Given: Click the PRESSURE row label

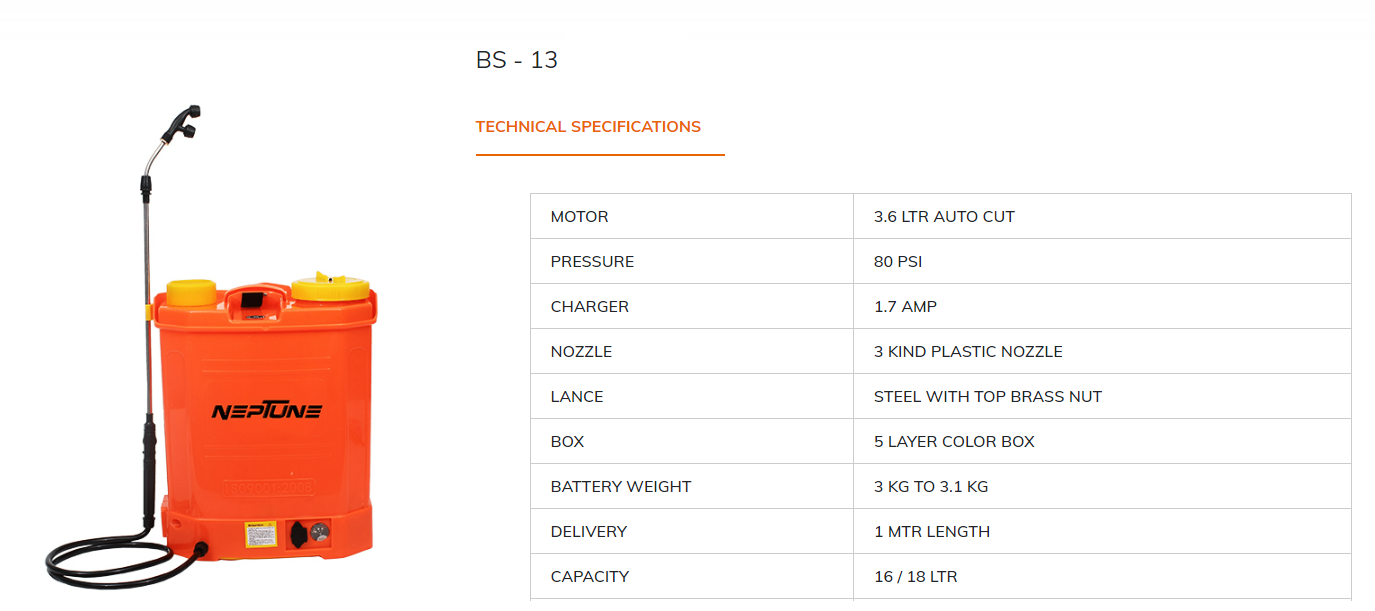Looking at the screenshot, I should [592, 262].
